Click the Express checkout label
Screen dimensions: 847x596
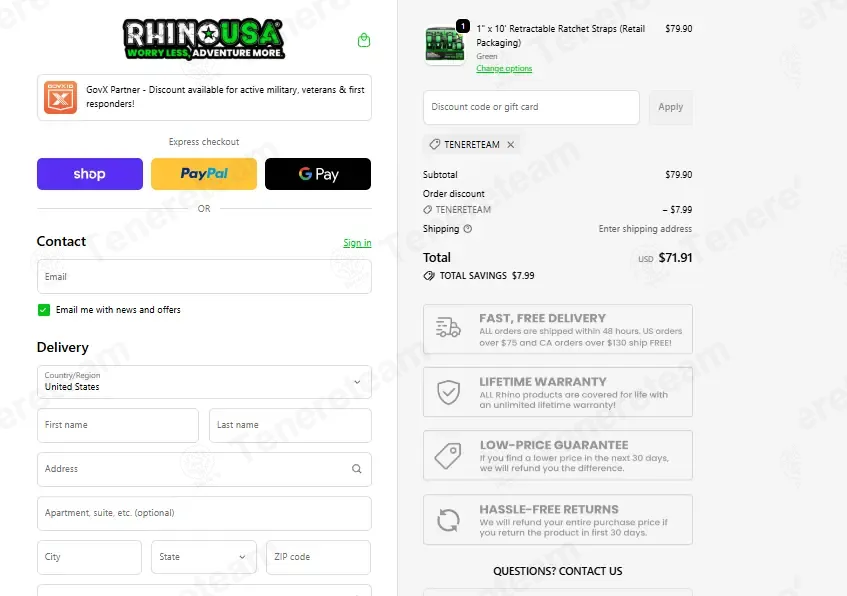[x=204, y=142]
